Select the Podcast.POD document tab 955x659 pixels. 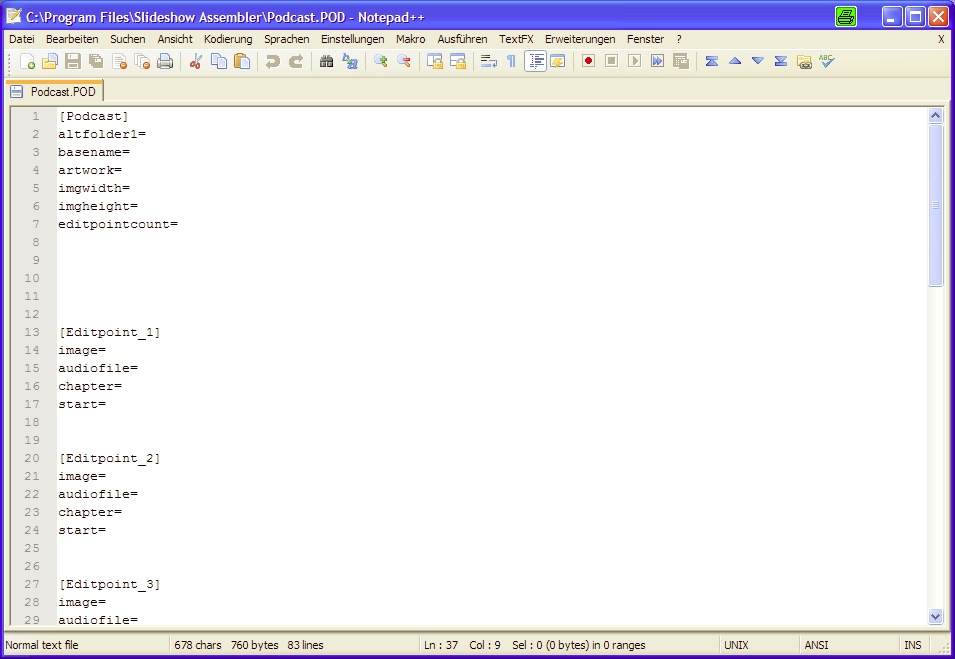[x=56, y=91]
